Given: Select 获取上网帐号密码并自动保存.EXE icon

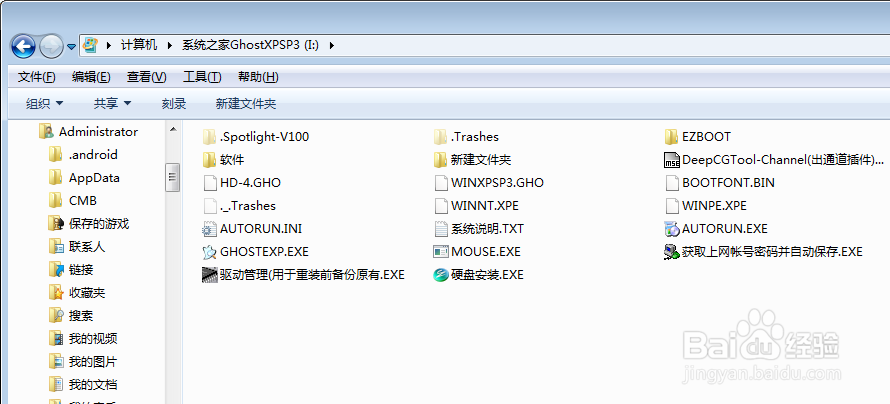Looking at the screenshot, I should tap(672, 252).
